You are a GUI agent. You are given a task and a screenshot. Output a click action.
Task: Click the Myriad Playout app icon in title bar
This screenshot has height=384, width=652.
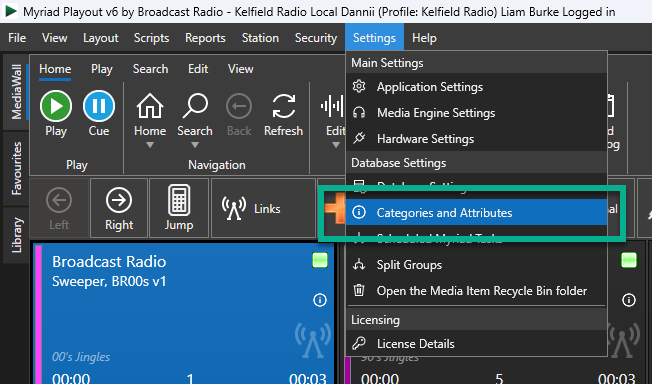10,11
